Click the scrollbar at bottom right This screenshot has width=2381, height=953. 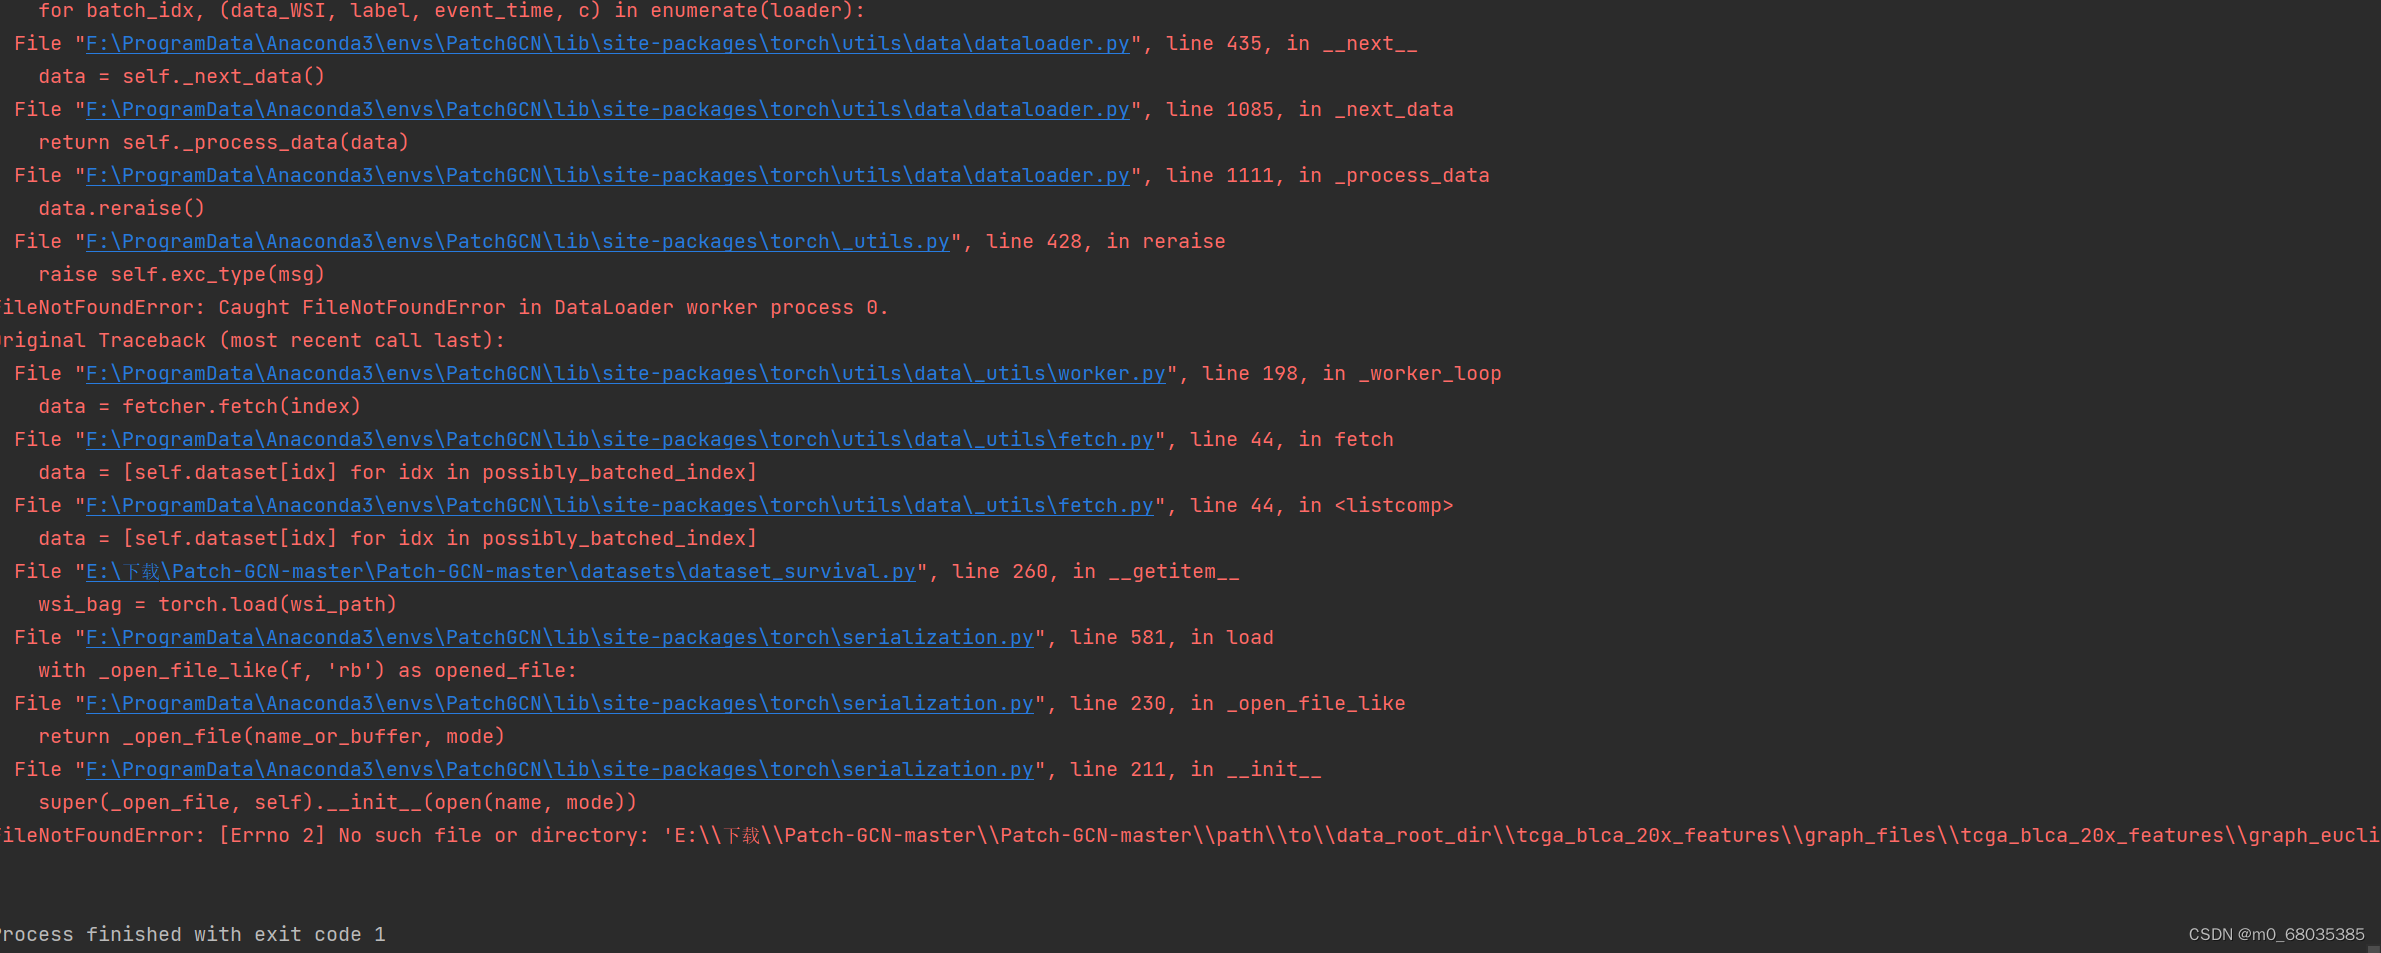(2374, 947)
